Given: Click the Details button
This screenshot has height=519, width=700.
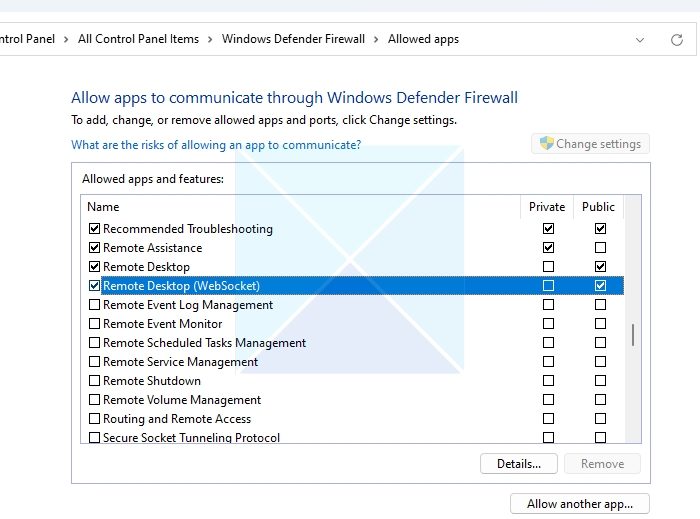Looking at the screenshot, I should tap(519, 464).
